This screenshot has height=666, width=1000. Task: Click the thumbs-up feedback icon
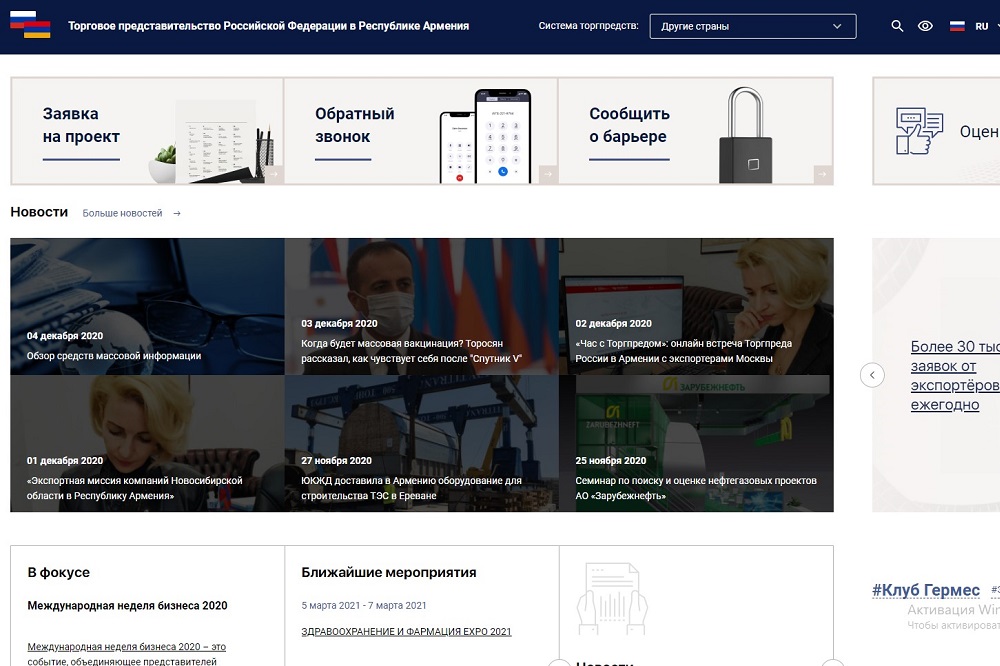(919, 131)
